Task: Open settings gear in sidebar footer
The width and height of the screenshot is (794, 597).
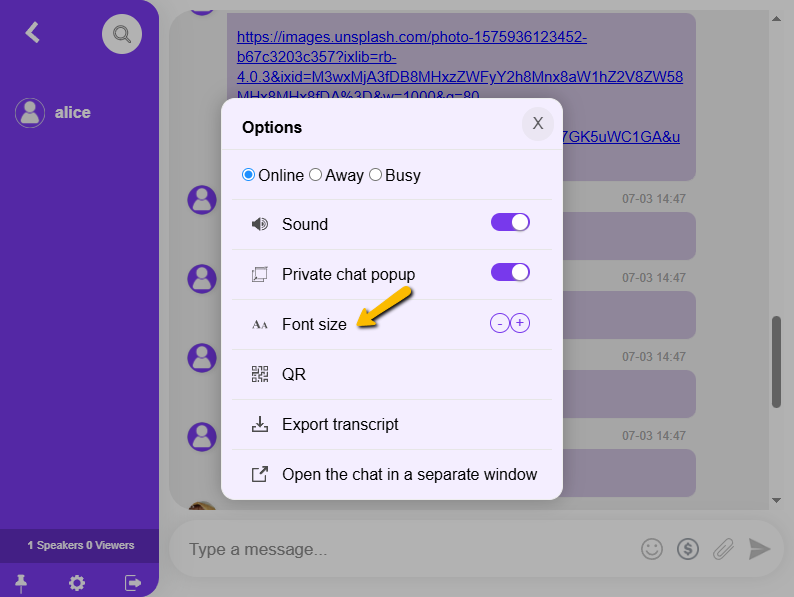Action: coord(77,583)
